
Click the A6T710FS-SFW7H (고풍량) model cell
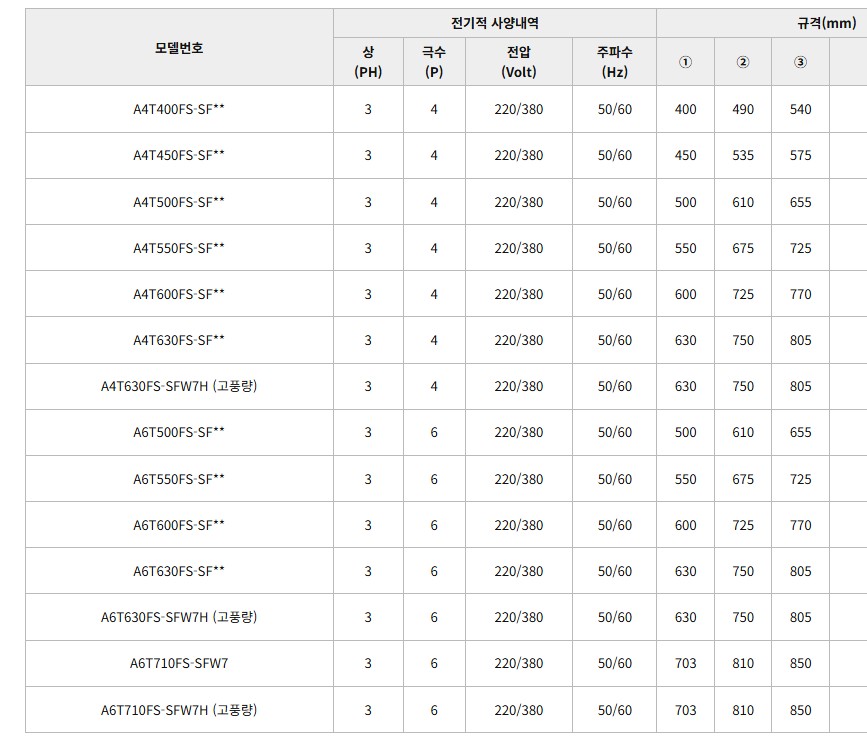tap(179, 710)
